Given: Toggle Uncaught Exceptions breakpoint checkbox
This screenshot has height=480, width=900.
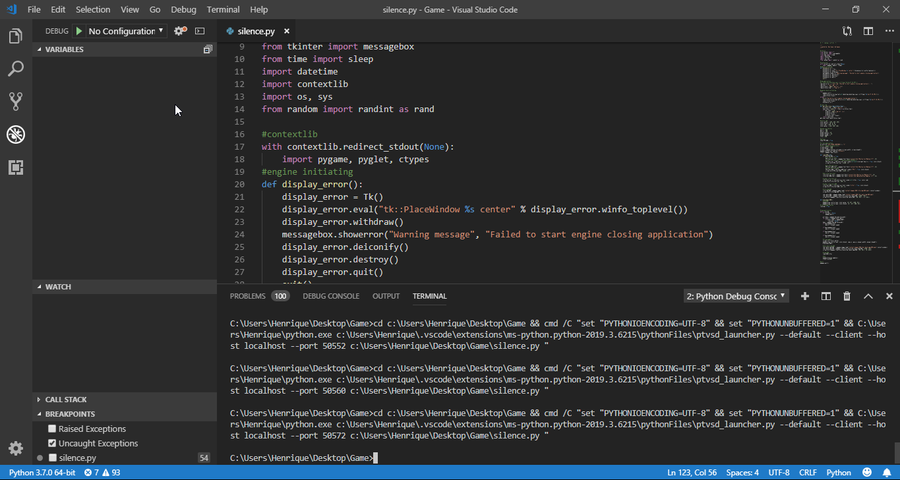Looking at the screenshot, I should coord(52,443).
